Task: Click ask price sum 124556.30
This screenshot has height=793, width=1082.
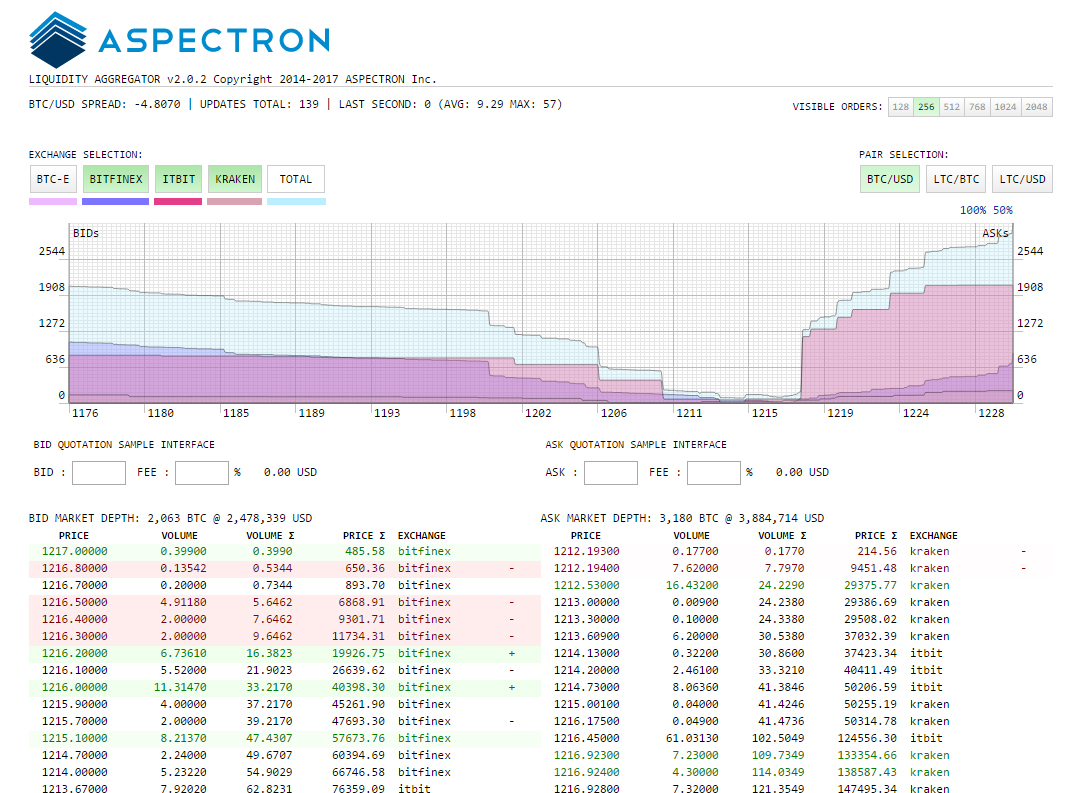Action: click(x=867, y=738)
